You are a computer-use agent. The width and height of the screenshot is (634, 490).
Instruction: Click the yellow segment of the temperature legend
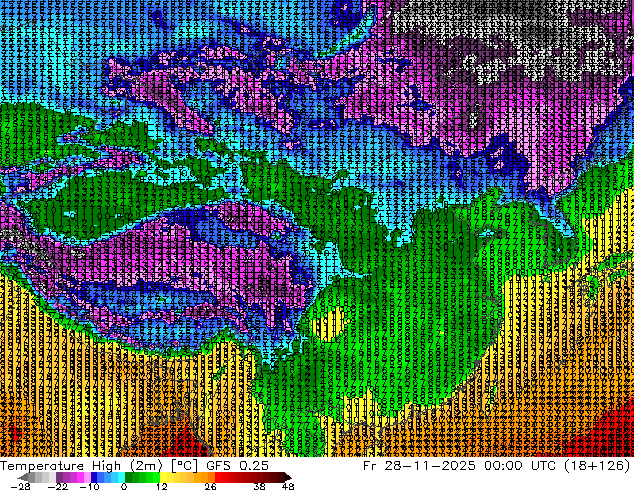174,477
